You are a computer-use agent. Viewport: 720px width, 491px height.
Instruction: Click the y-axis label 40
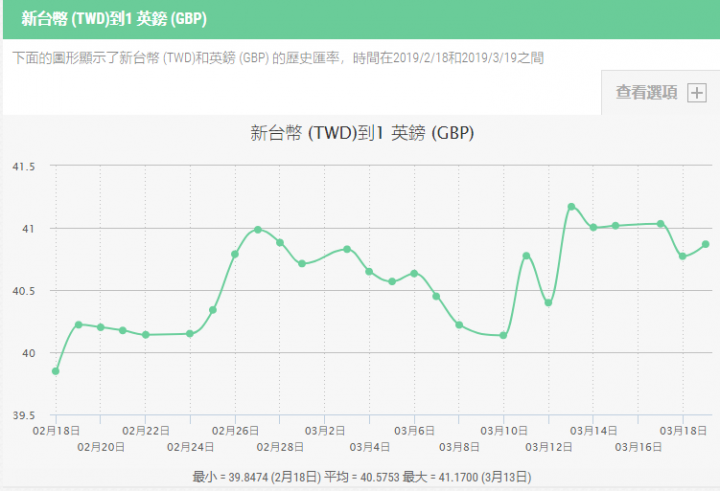(28, 353)
